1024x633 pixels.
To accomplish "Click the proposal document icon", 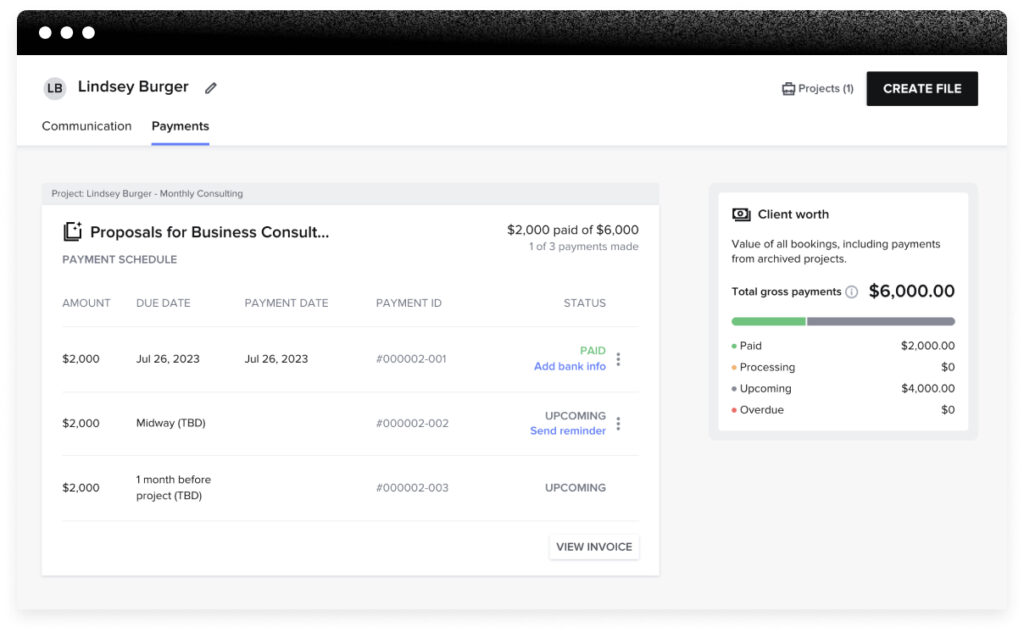I will click(72, 231).
